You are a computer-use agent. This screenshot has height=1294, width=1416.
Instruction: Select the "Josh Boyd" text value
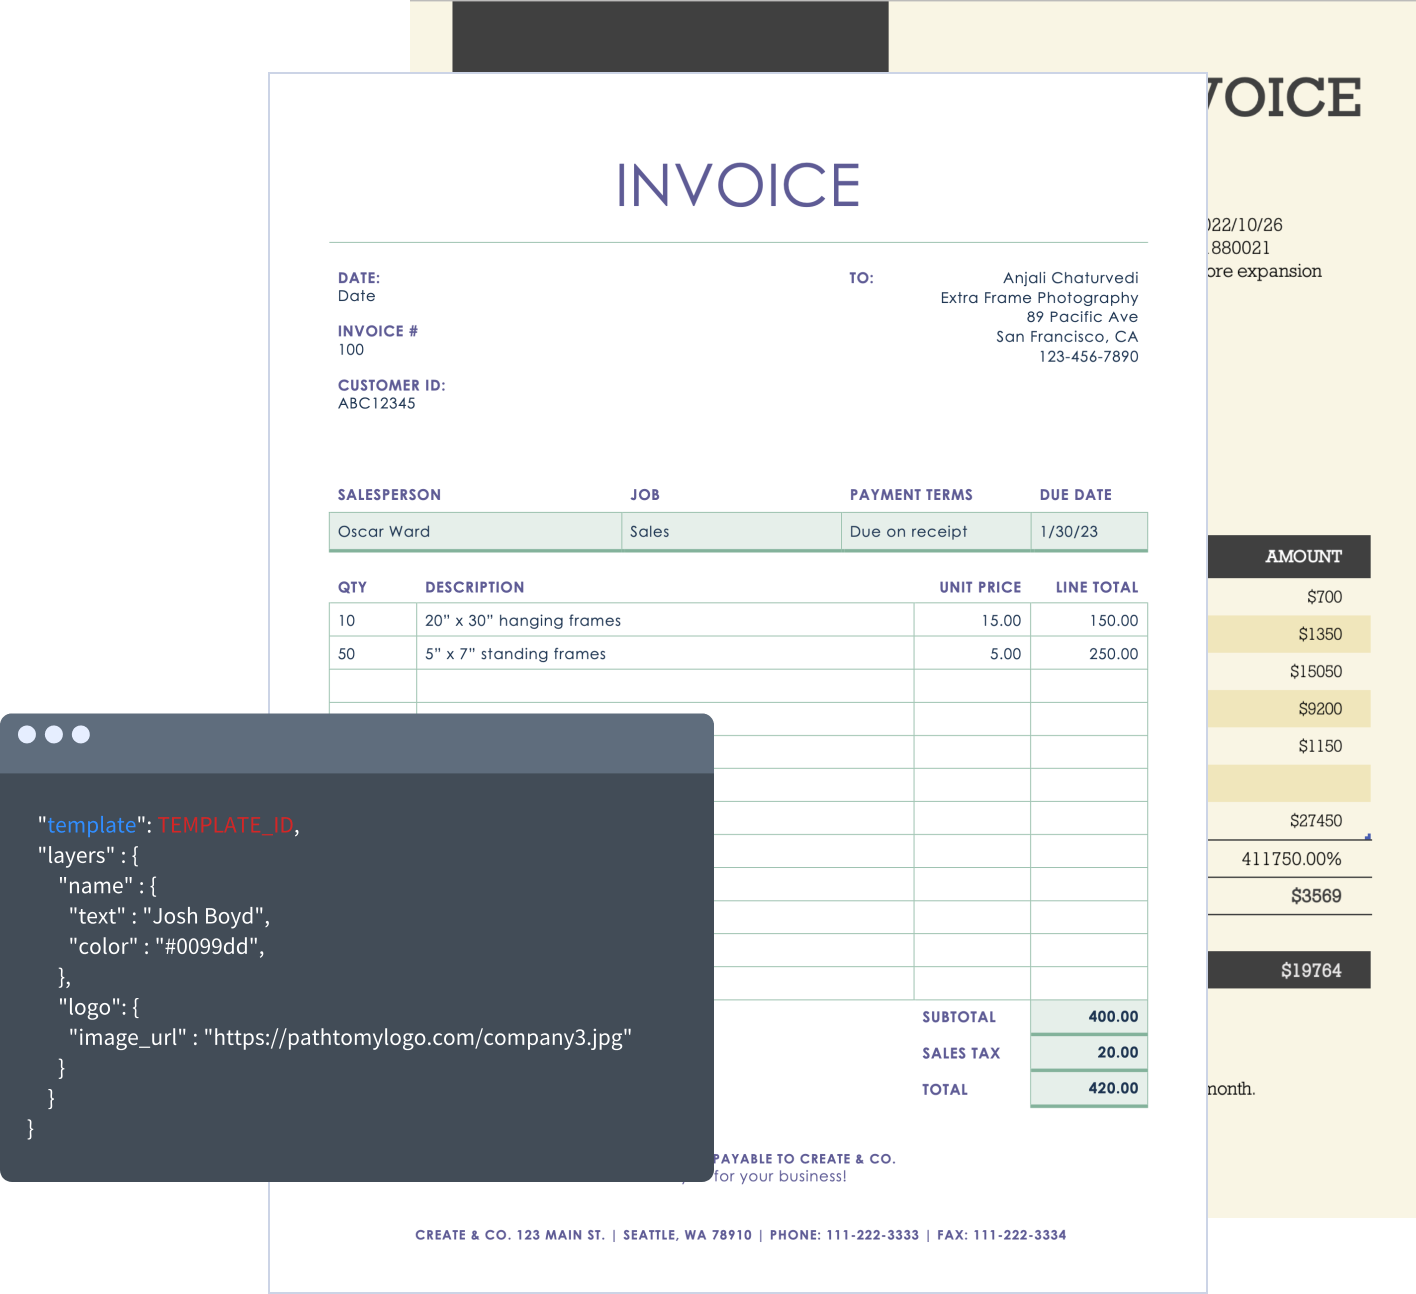(x=205, y=916)
